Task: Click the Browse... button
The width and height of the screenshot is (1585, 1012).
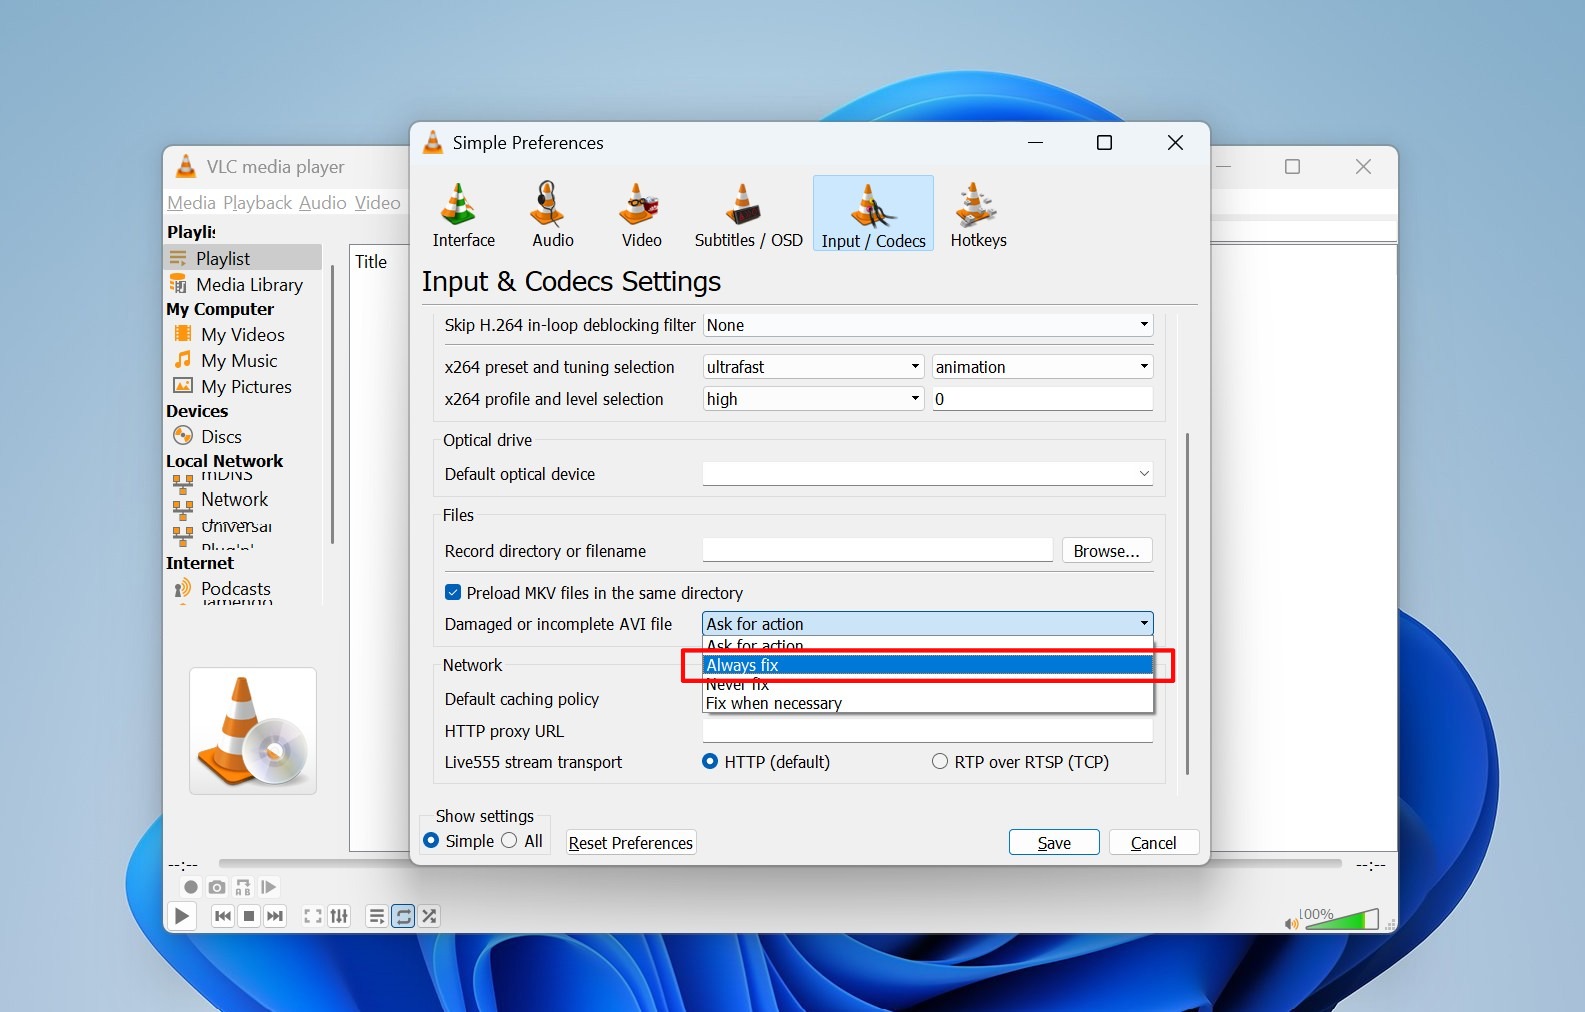Action: (x=1106, y=550)
